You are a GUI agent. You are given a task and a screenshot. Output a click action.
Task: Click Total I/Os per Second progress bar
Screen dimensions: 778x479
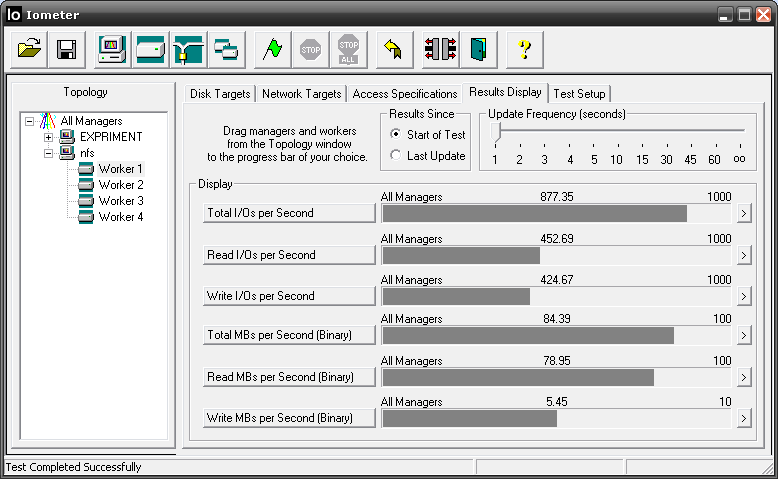click(x=557, y=213)
